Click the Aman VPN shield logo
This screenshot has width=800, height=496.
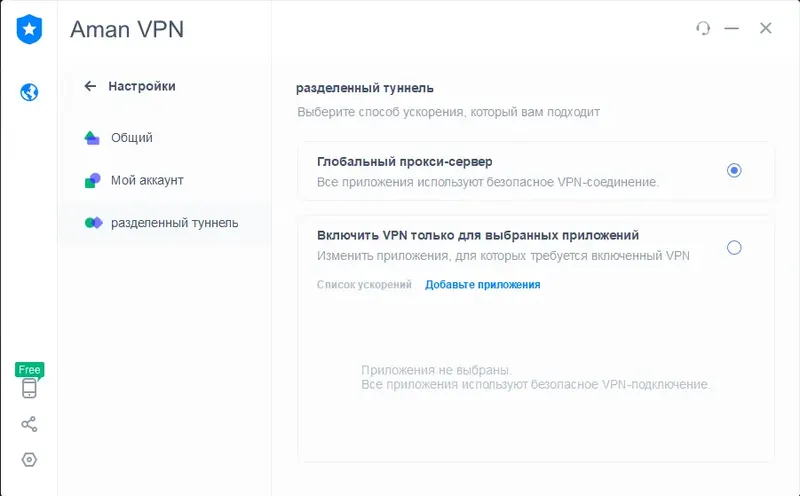29,29
